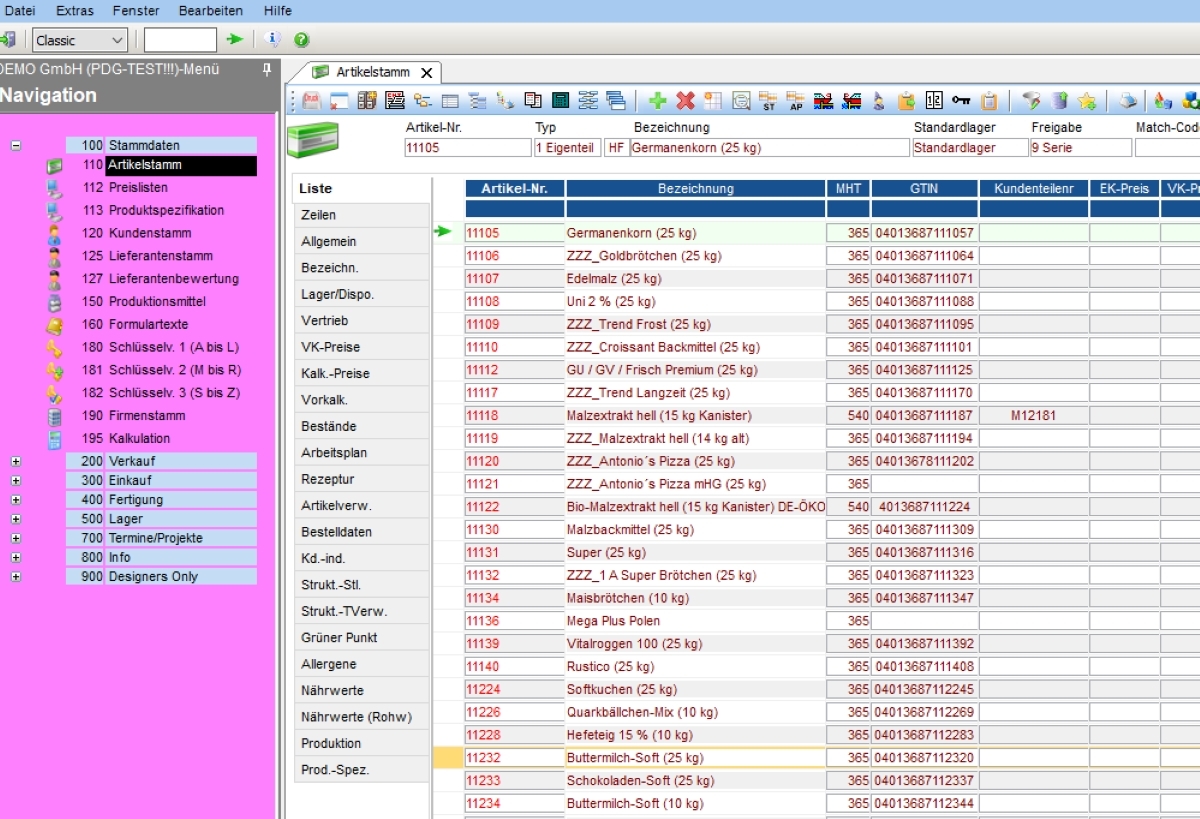Open the Extras menu
1200x819 pixels.
coord(75,11)
